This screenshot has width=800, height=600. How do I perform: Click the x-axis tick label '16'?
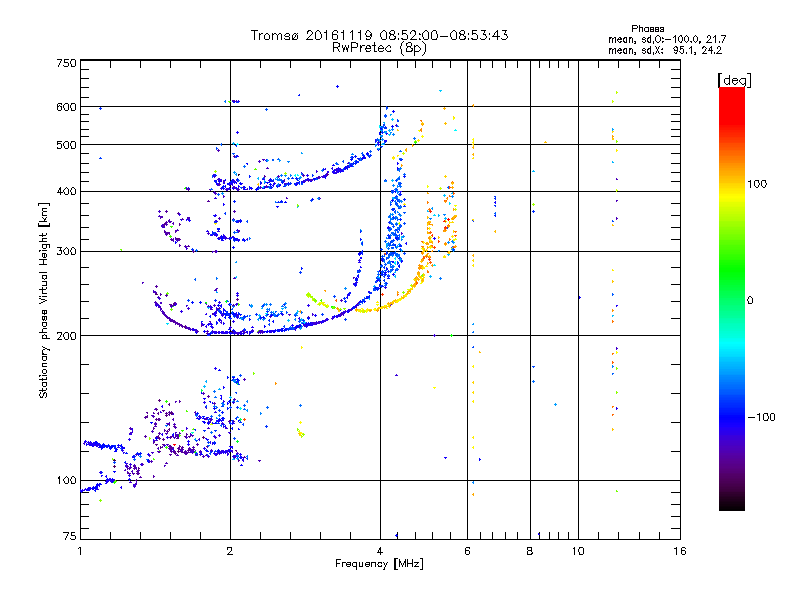[680, 551]
